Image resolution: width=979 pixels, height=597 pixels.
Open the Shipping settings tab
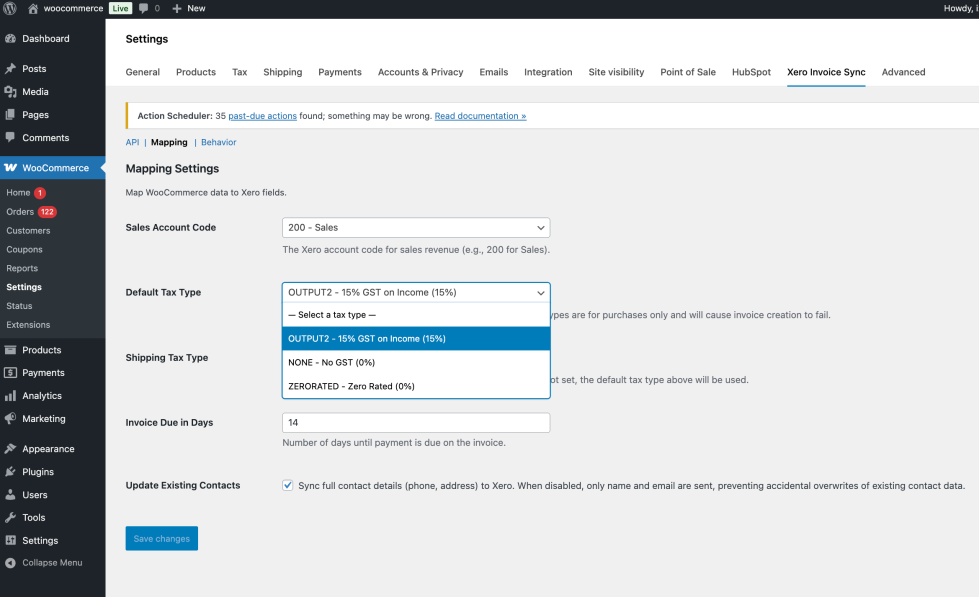coord(282,72)
